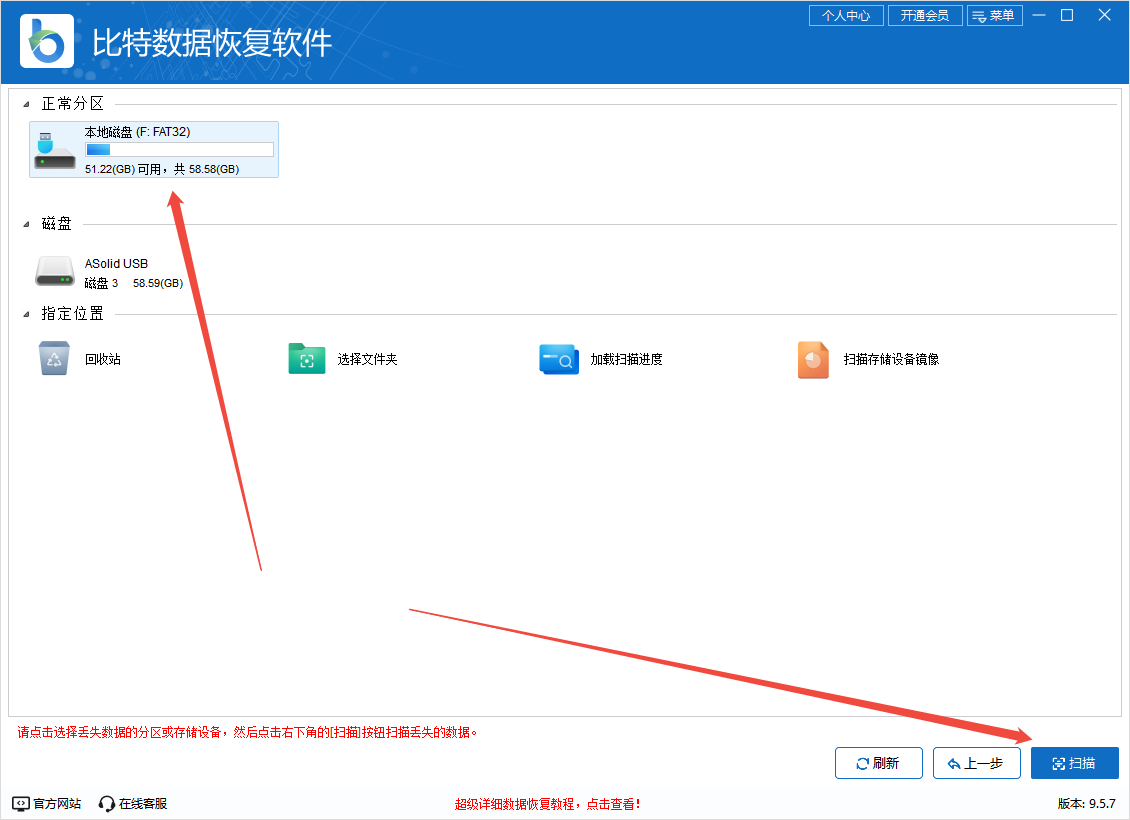
Task: Select the ASolid USB hard disk icon
Action: pyautogui.click(x=55, y=272)
